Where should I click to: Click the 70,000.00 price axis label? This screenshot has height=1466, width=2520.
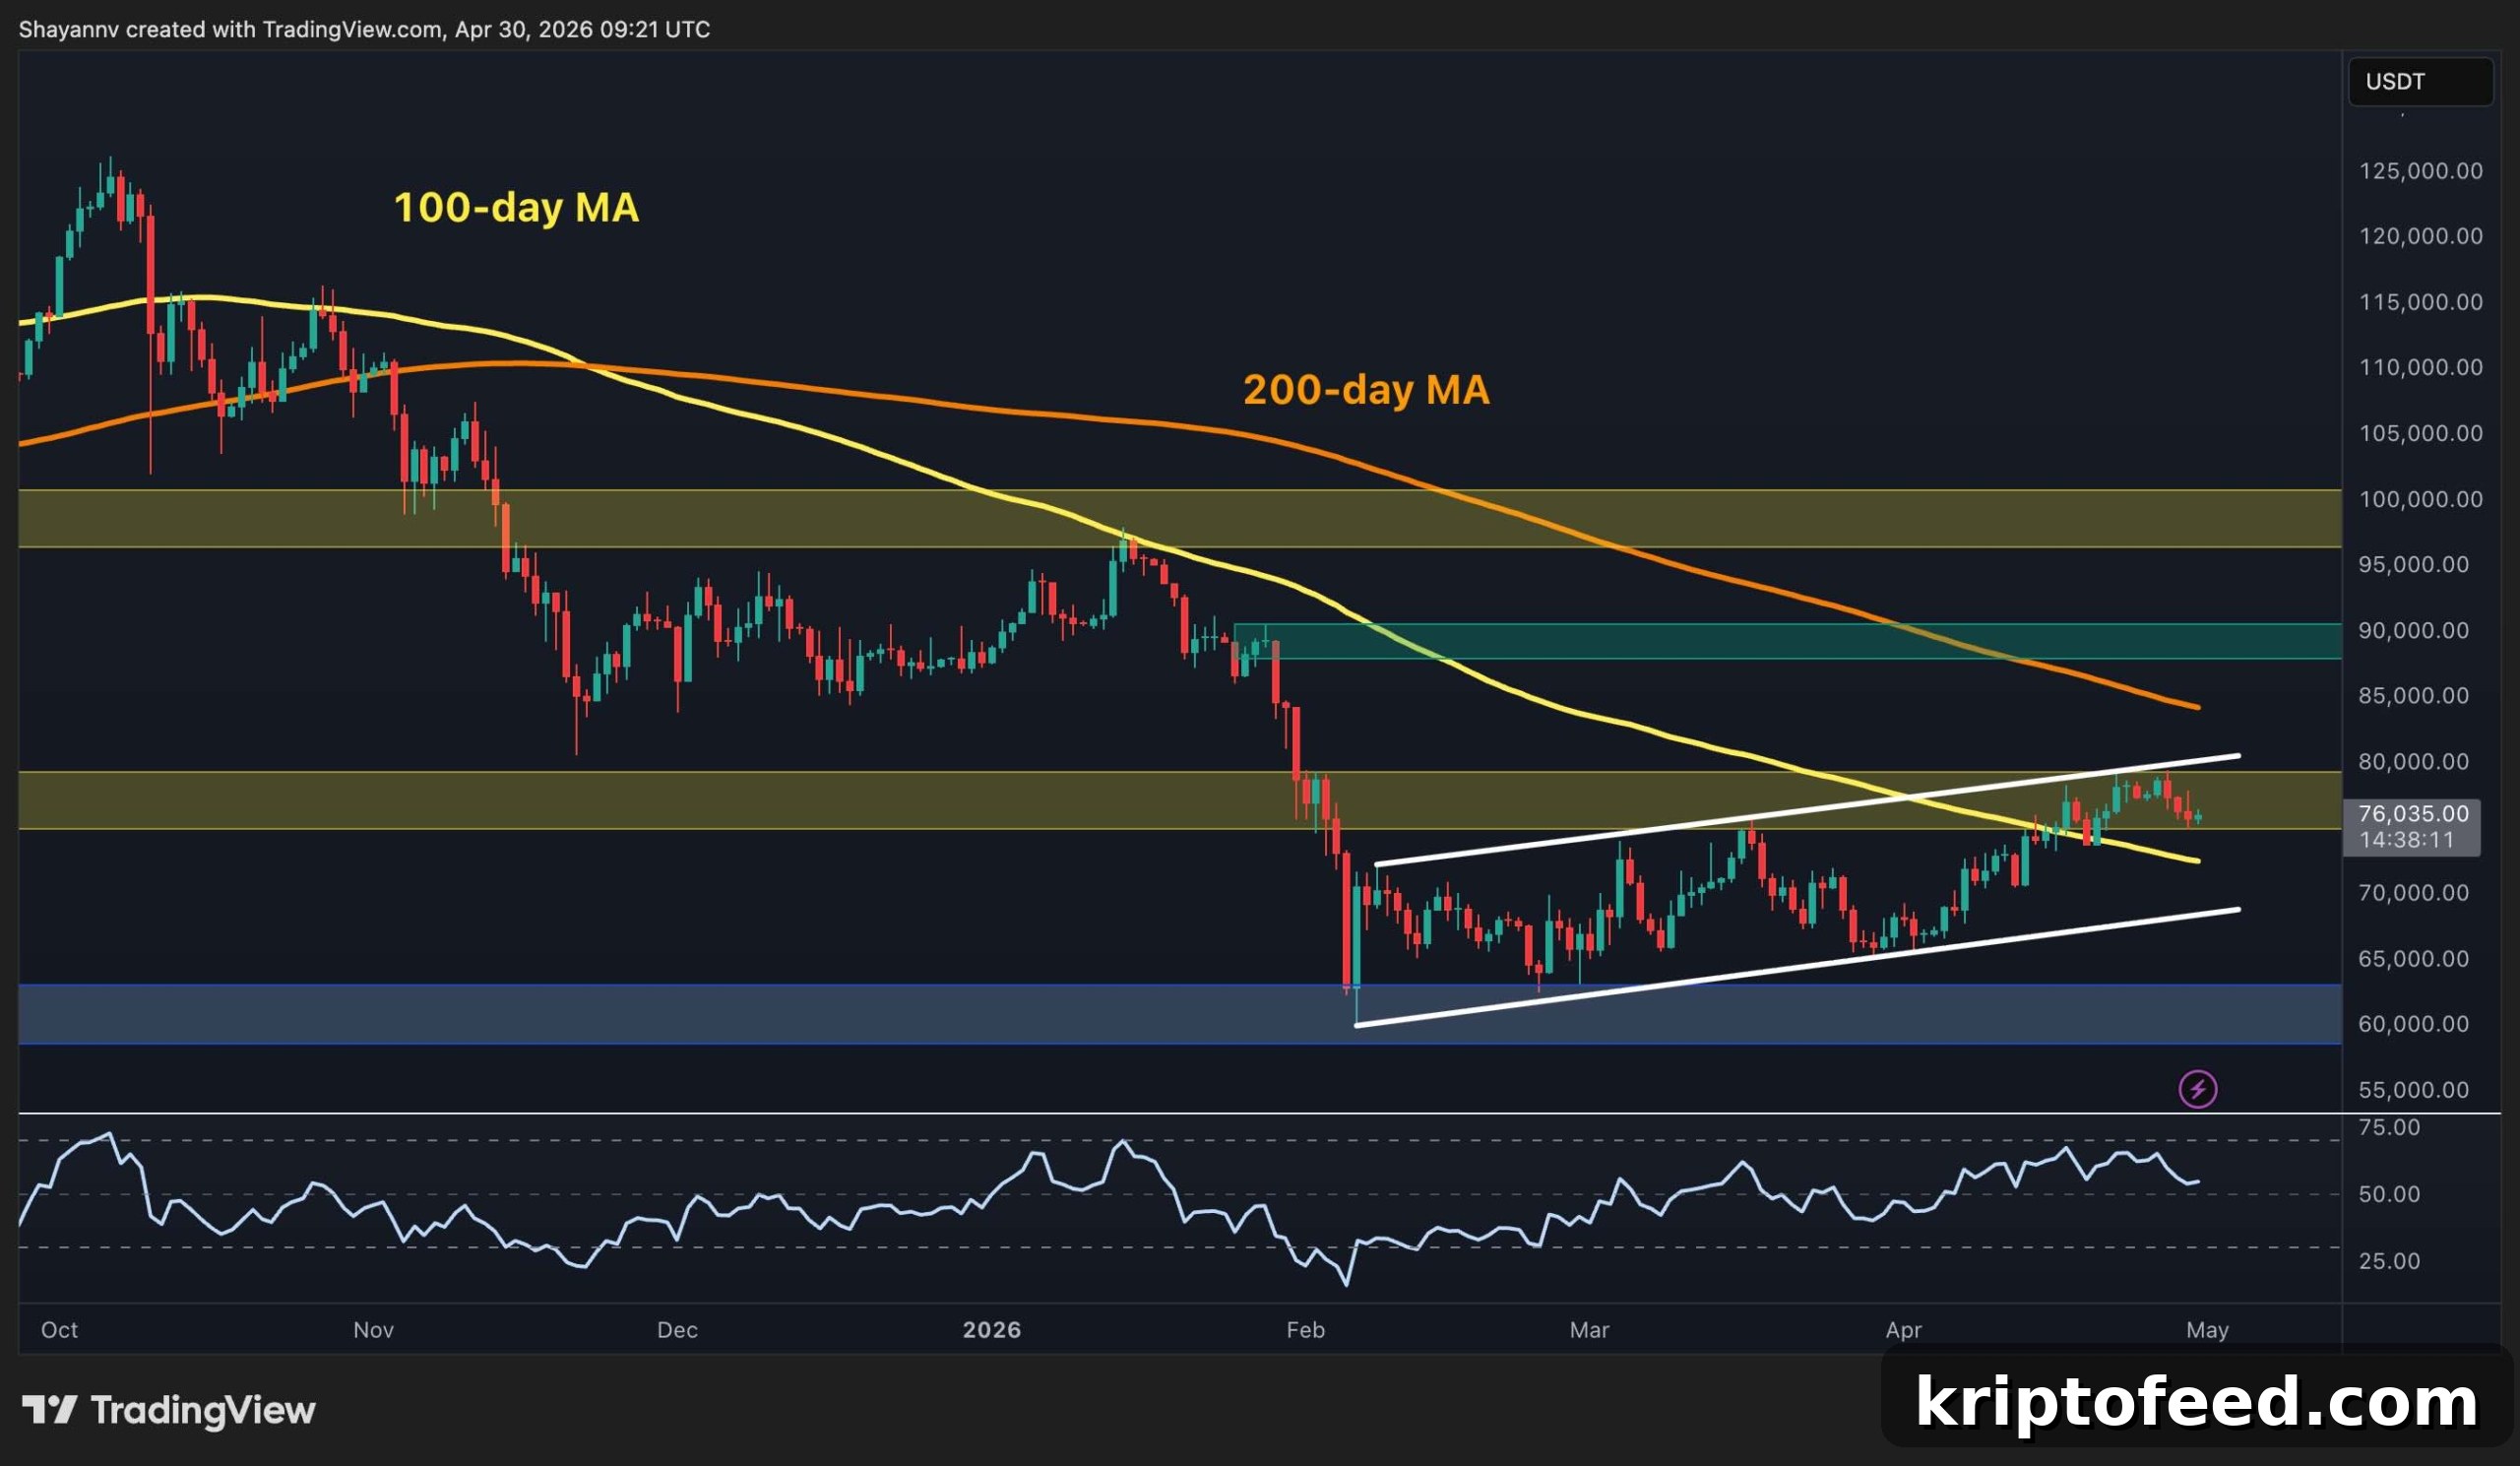click(2414, 892)
